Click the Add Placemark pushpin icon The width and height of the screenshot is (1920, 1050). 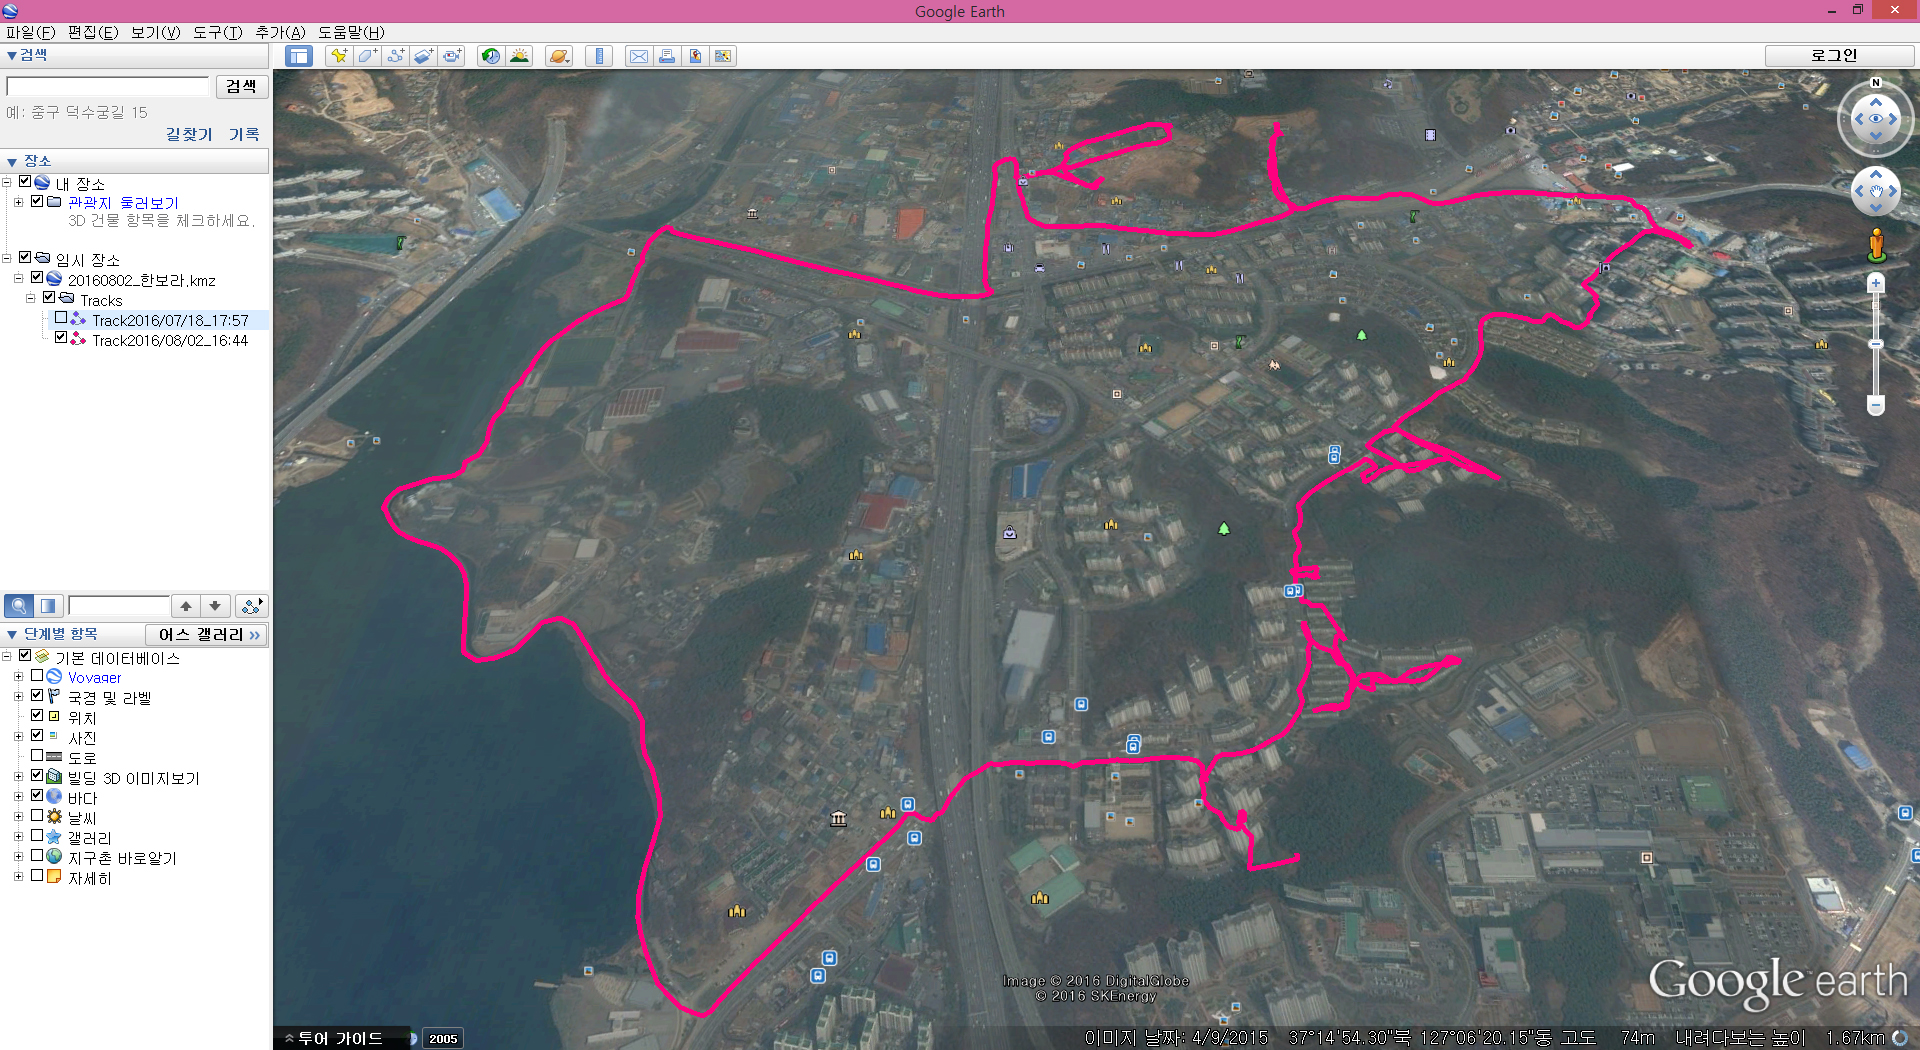(x=339, y=56)
